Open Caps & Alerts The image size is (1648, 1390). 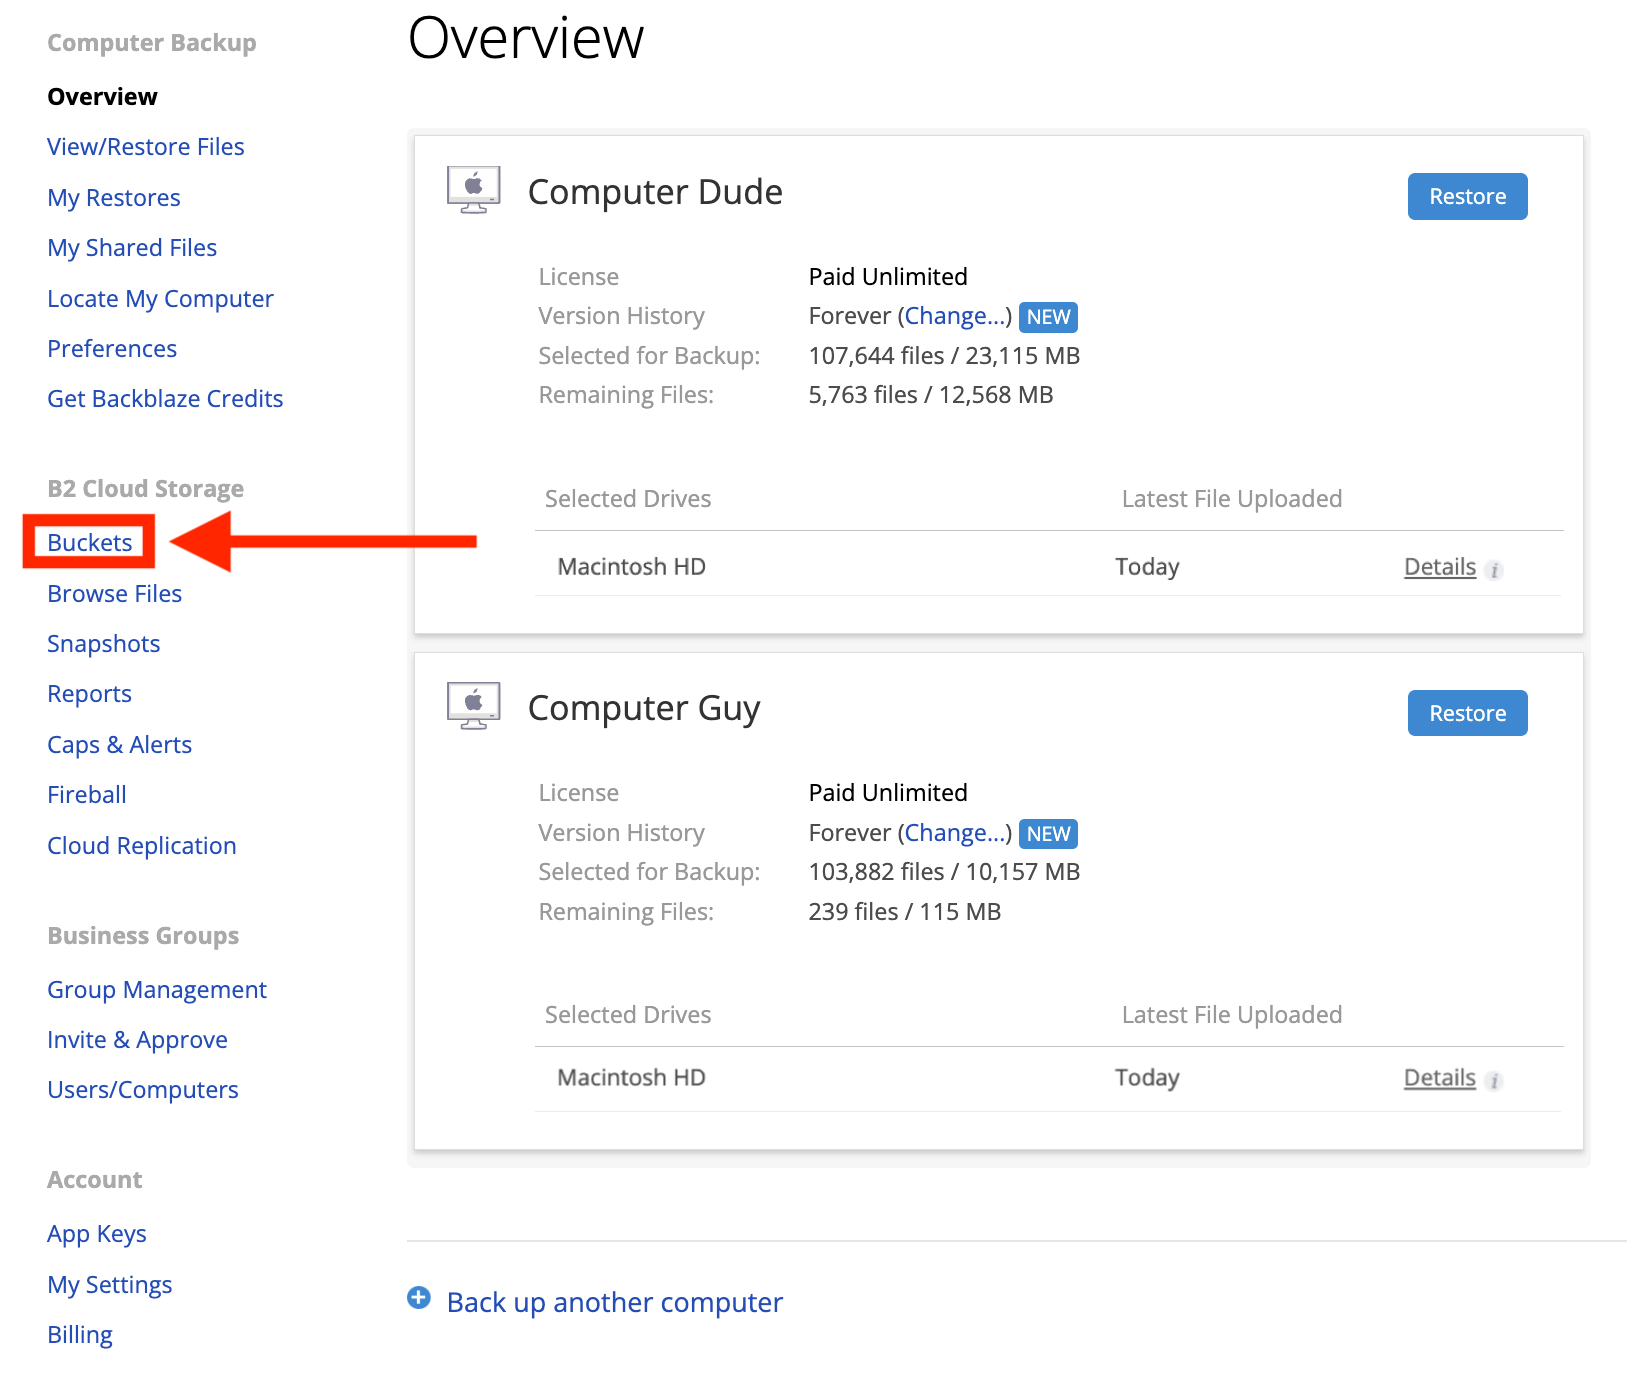(120, 745)
